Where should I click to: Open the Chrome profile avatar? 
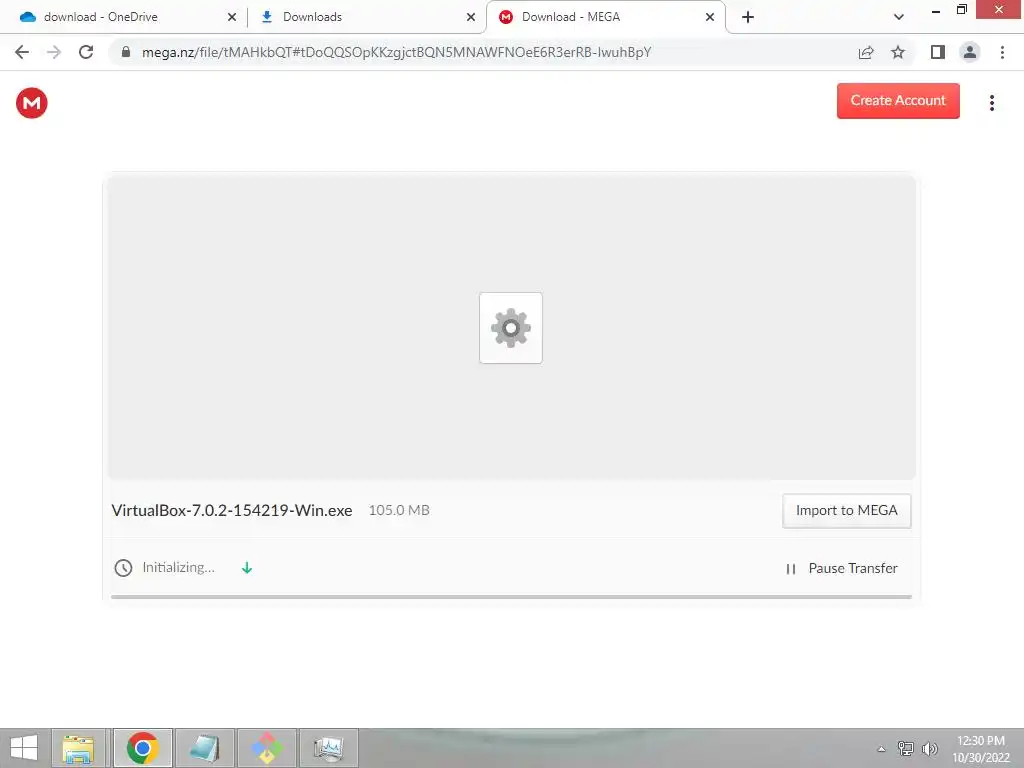point(970,52)
